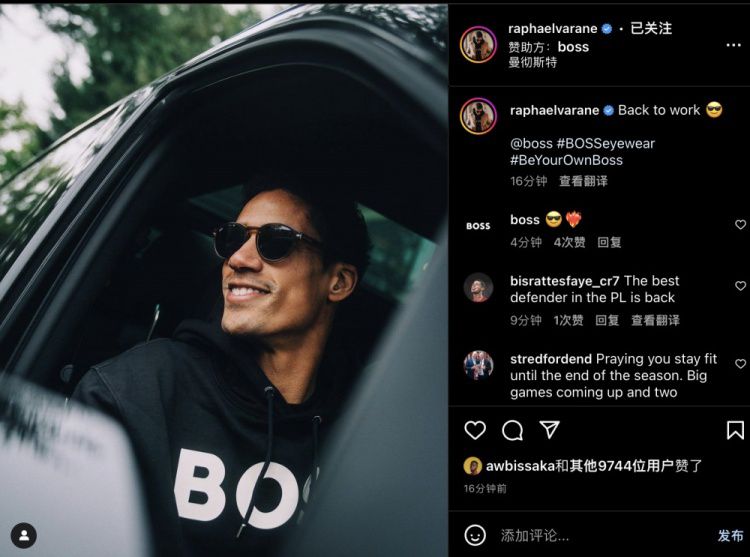The width and height of the screenshot is (750, 557).
Task: Toggle the 已关注 following status
Action: click(x=651, y=29)
